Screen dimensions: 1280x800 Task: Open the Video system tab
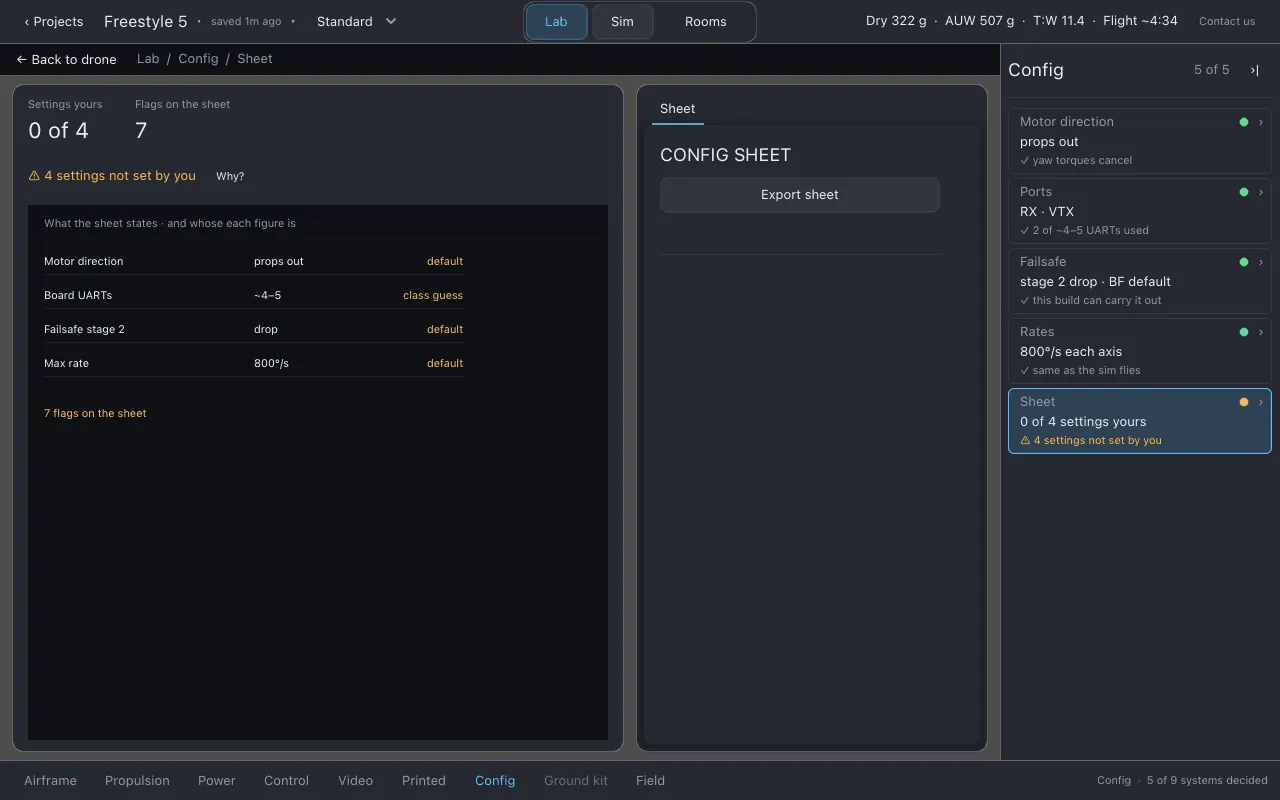pos(355,781)
